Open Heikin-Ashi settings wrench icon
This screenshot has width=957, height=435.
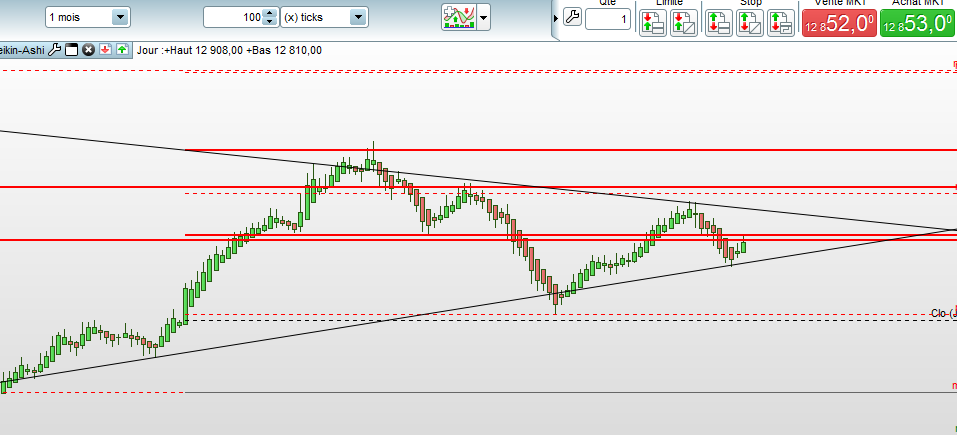(x=54, y=50)
